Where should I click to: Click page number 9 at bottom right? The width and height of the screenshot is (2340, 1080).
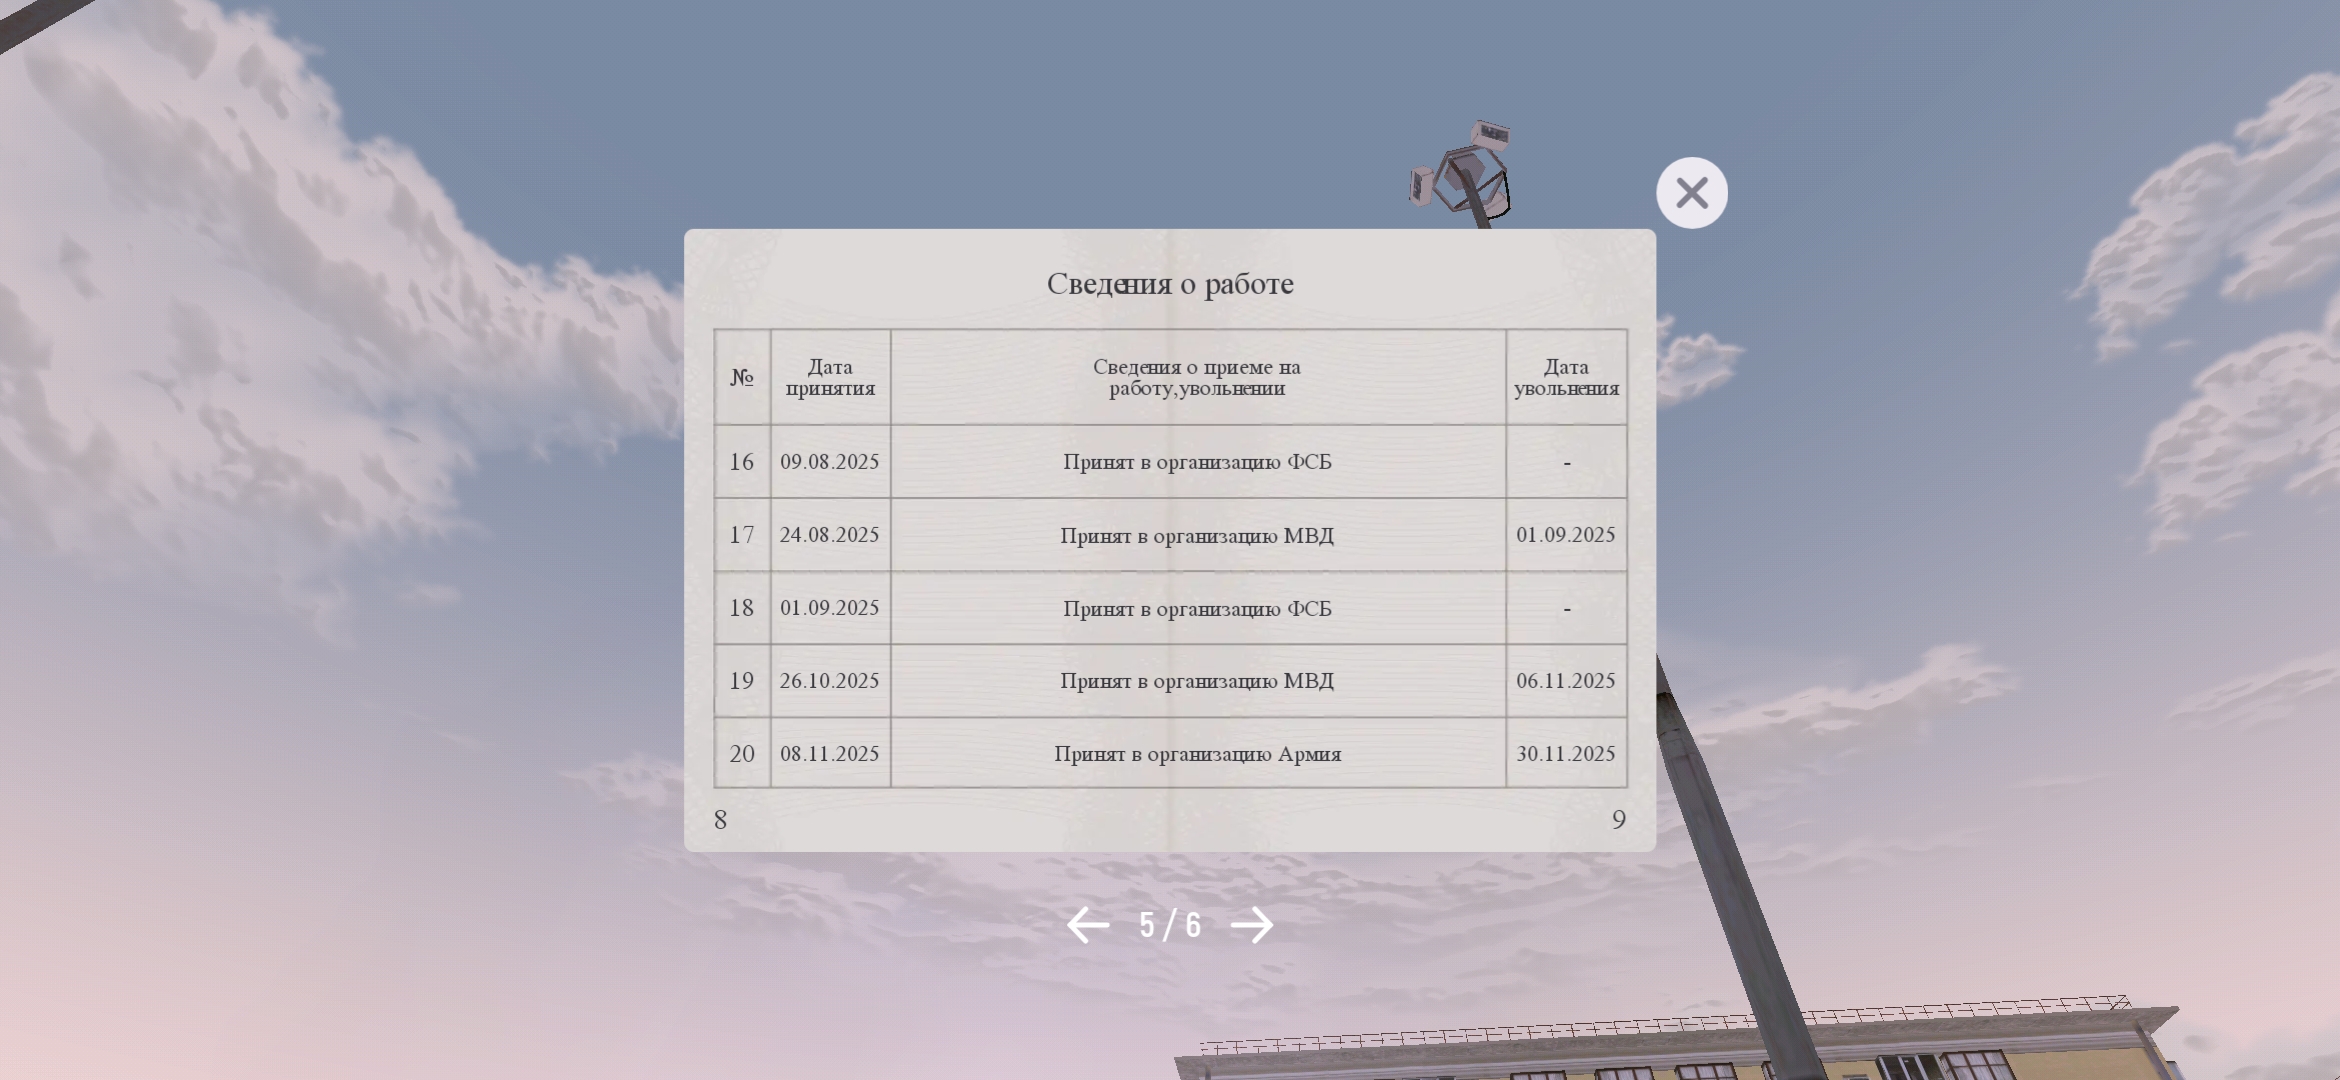pyautogui.click(x=1618, y=820)
